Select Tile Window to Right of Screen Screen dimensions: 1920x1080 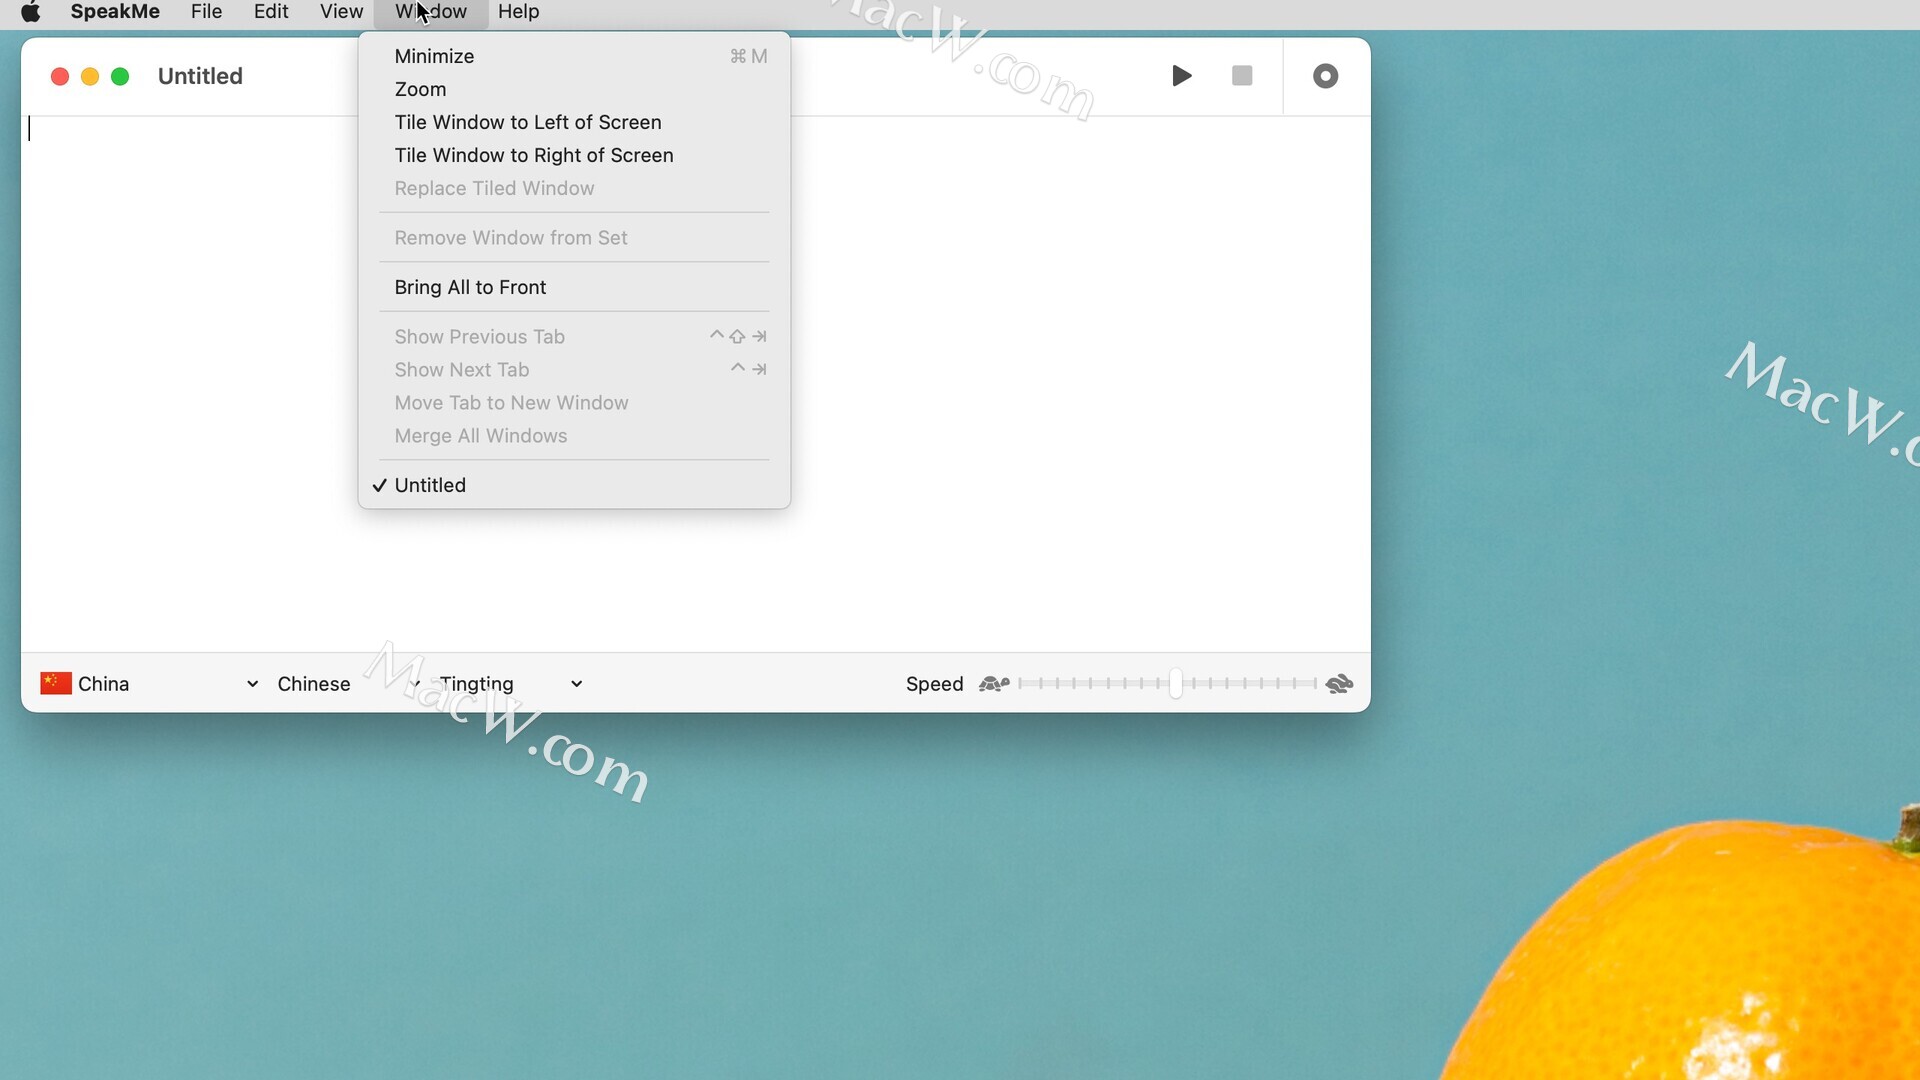pyautogui.click(x=574, y=155)
